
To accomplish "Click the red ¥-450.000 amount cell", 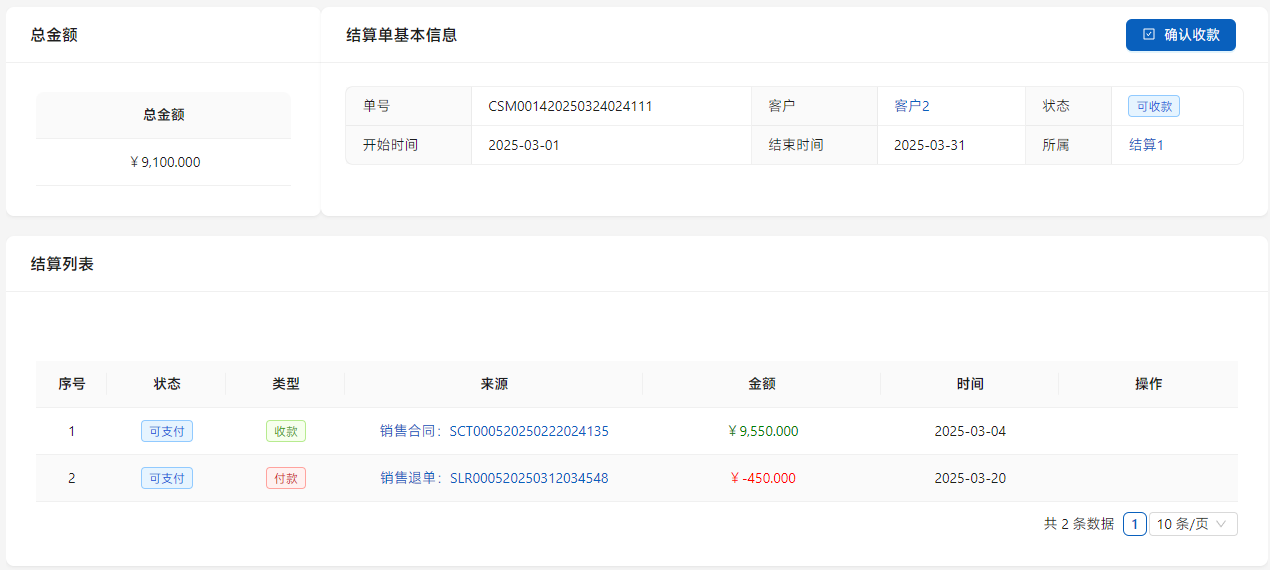I will click(763, 478).
